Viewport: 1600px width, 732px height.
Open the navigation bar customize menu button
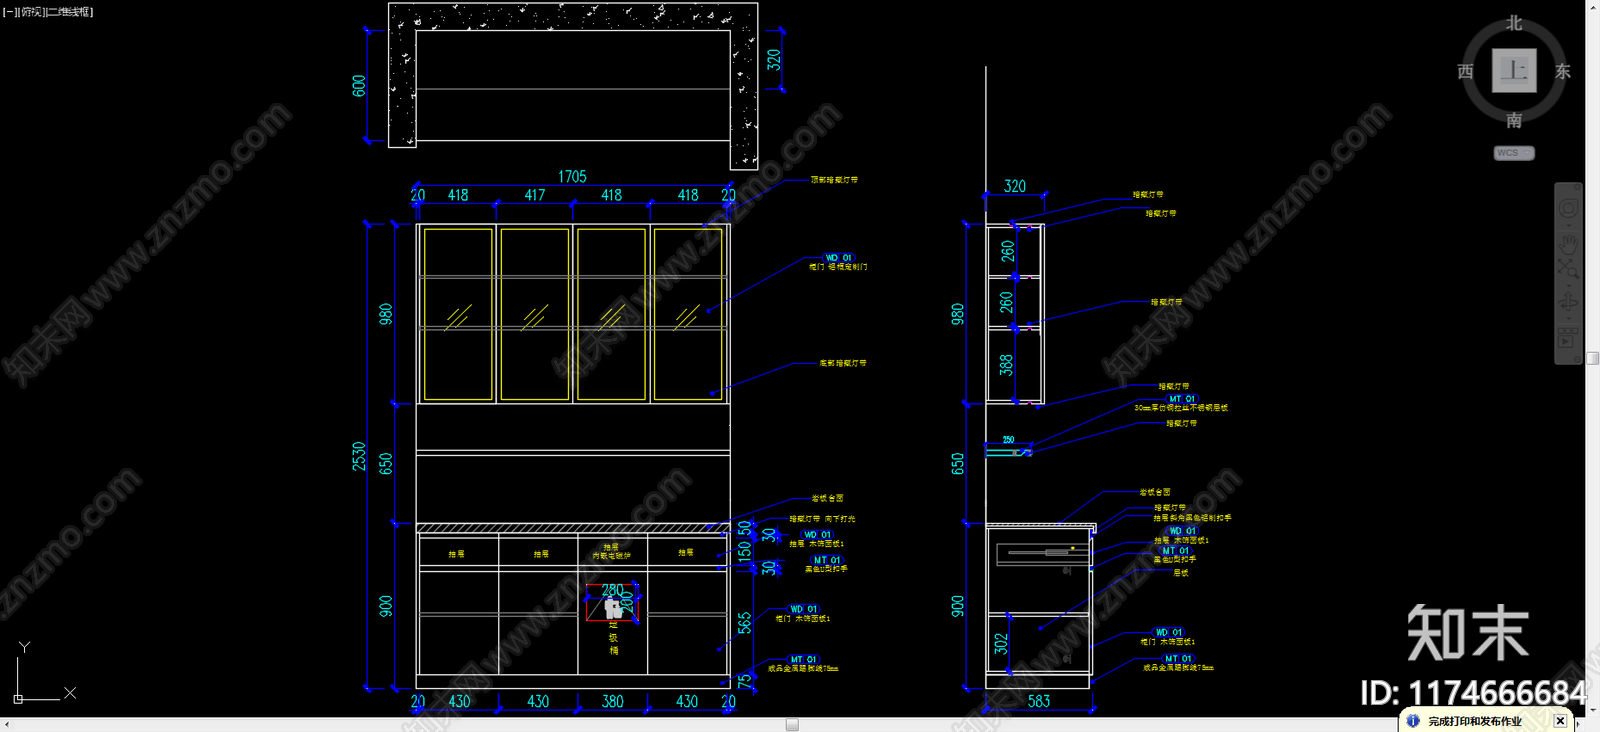point(1577,358)
